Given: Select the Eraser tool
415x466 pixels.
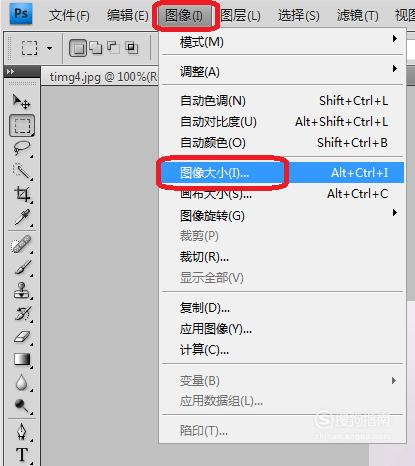Looking at the screenshot, I should (x=22, y=337).
